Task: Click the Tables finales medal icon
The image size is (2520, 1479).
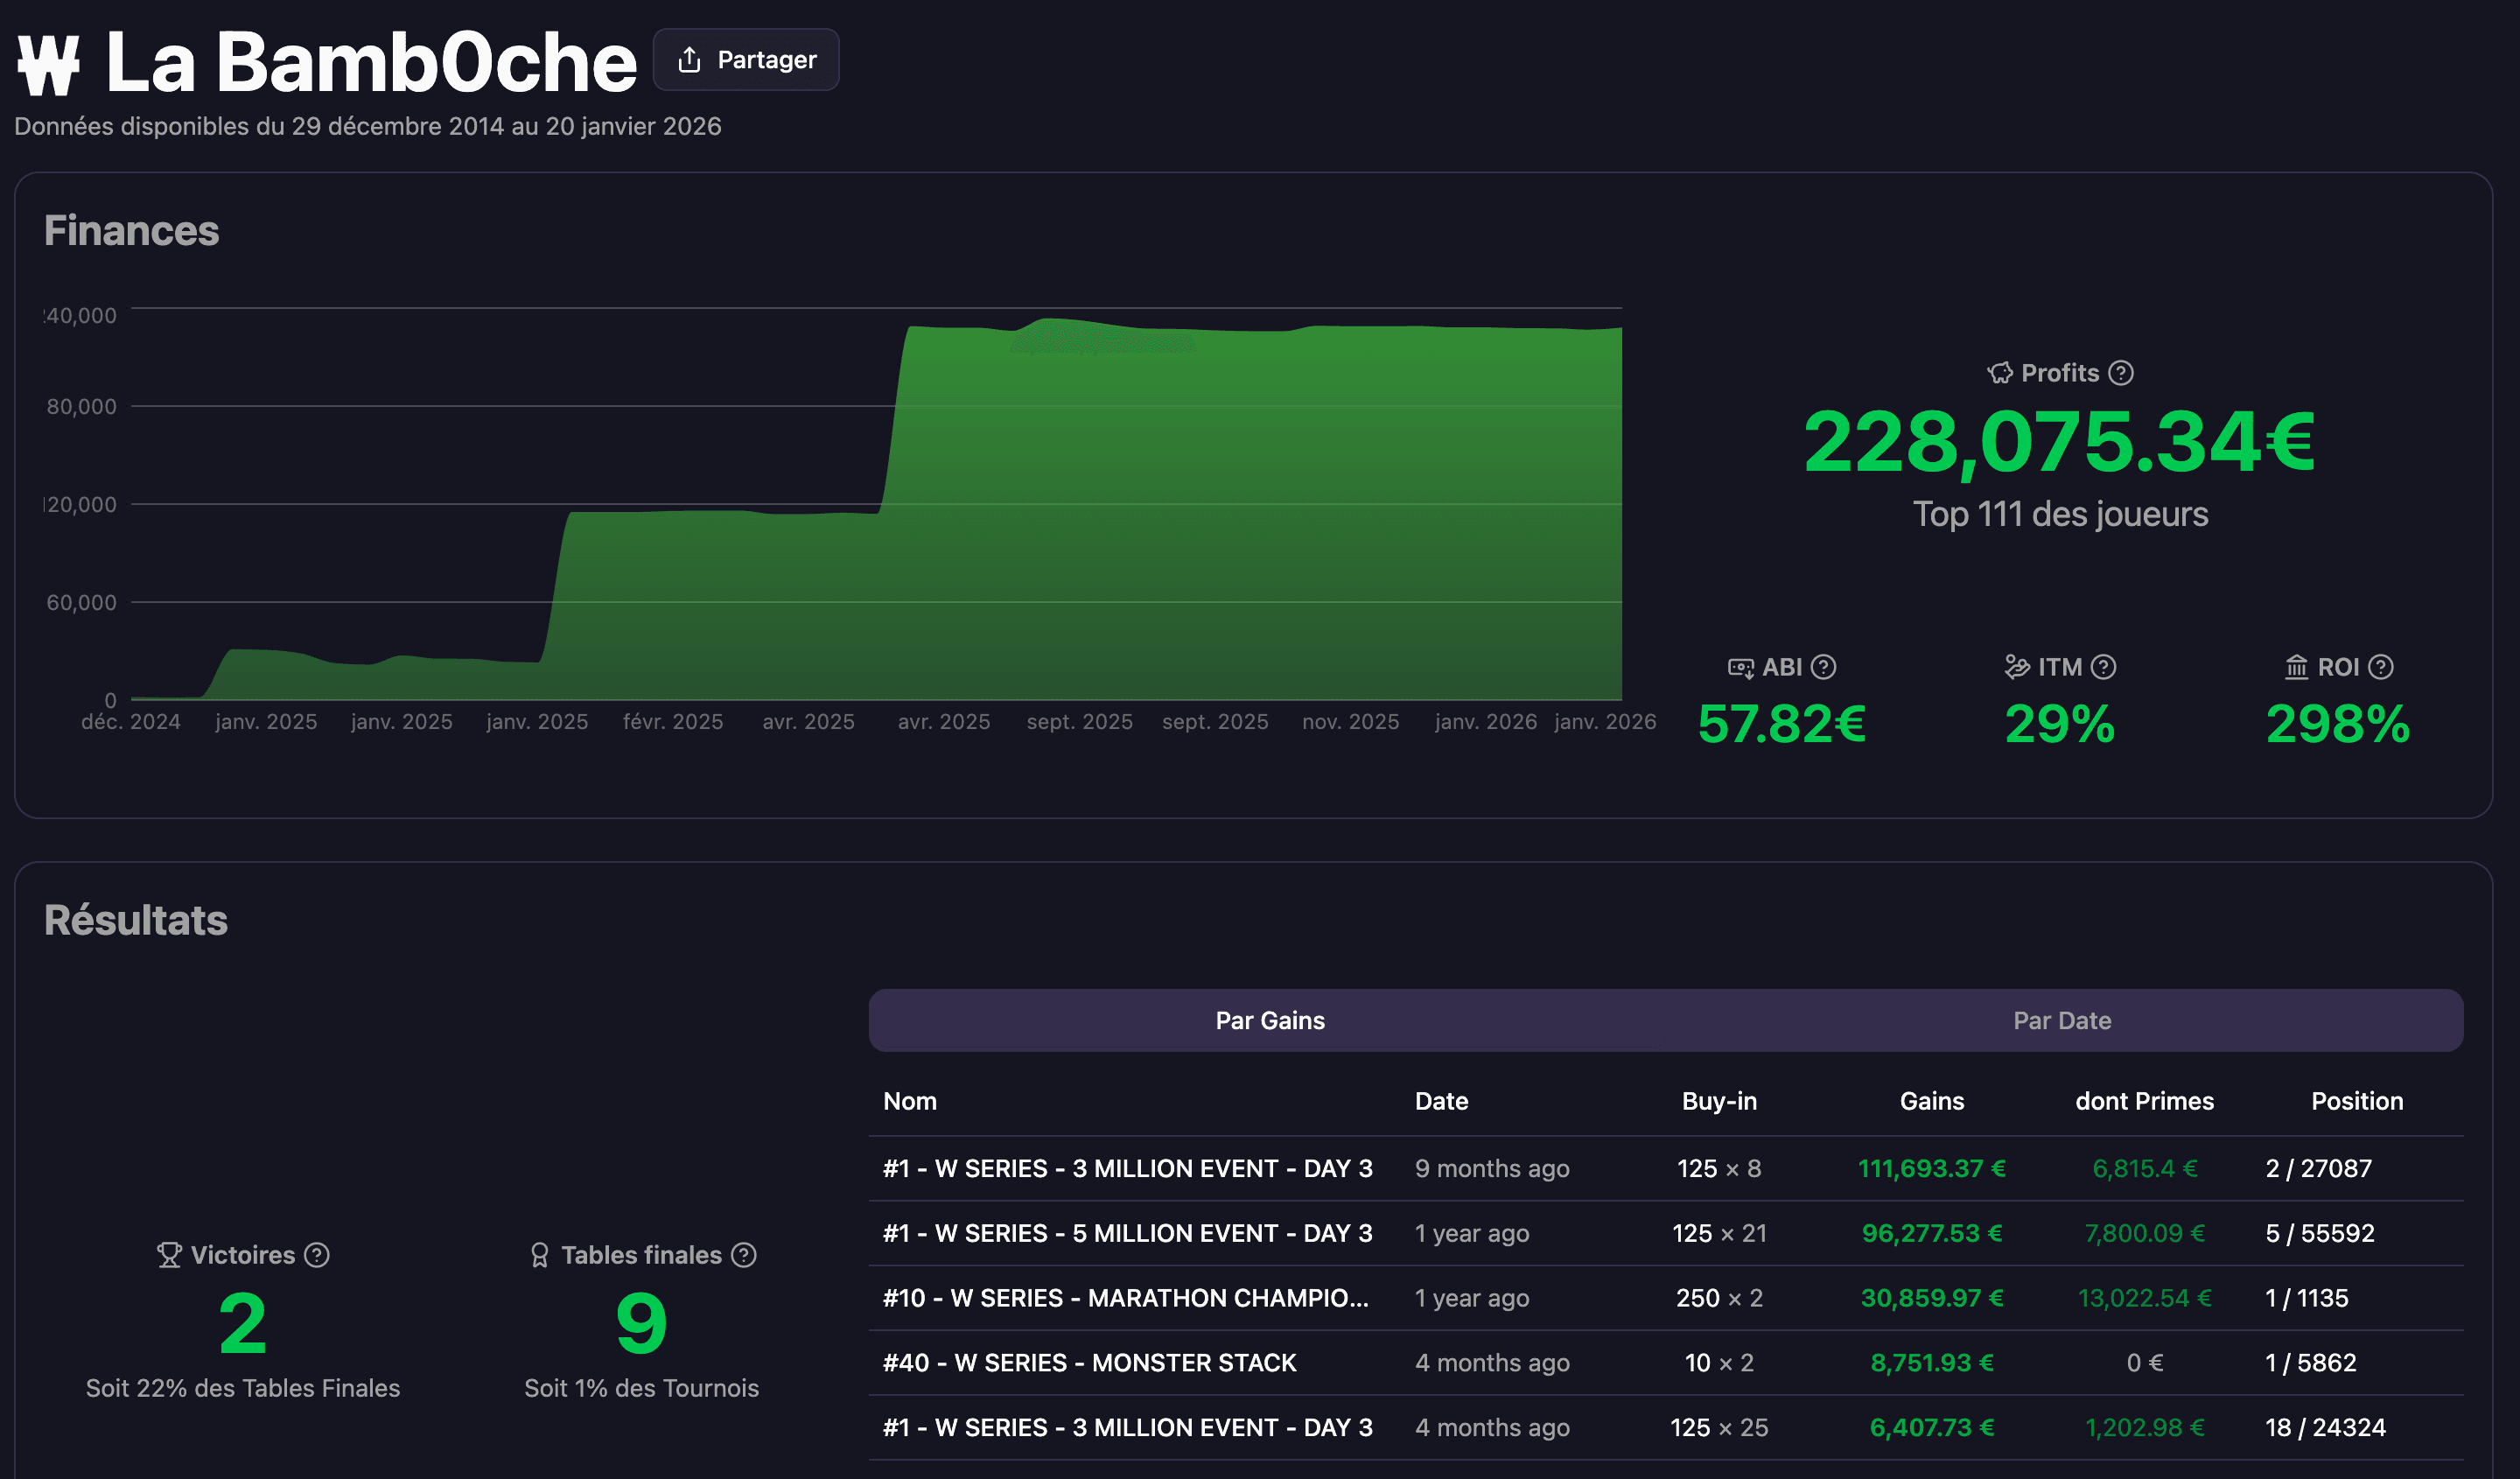Action: click(539, 1255)
